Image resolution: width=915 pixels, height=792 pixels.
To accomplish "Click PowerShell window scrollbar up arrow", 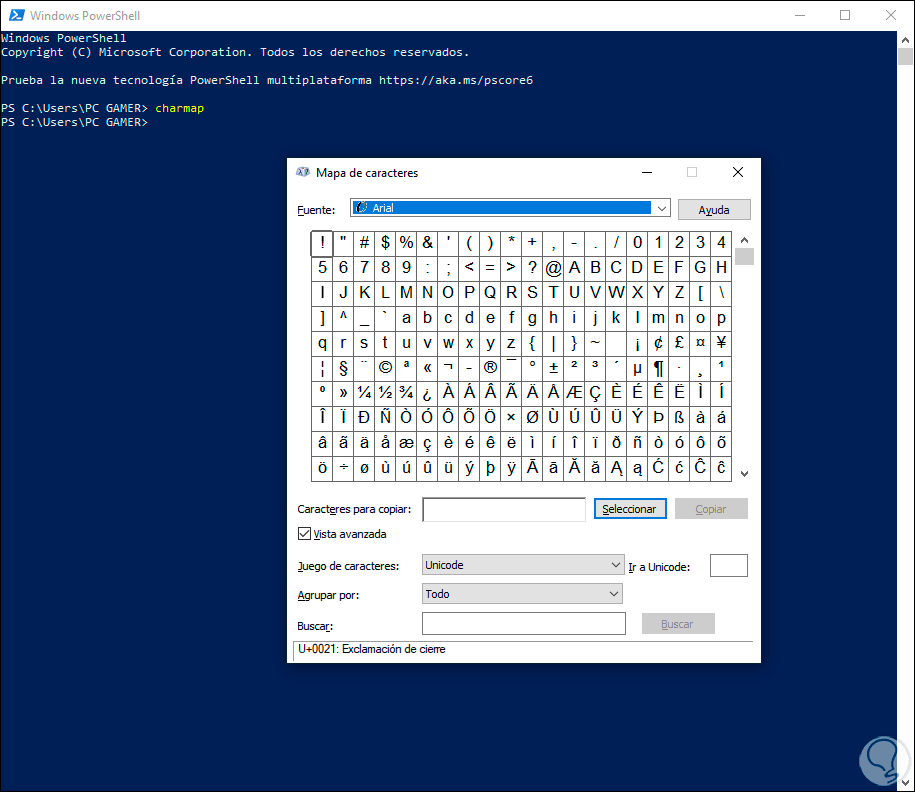I will pyautogui.click(x=905, y=40).
